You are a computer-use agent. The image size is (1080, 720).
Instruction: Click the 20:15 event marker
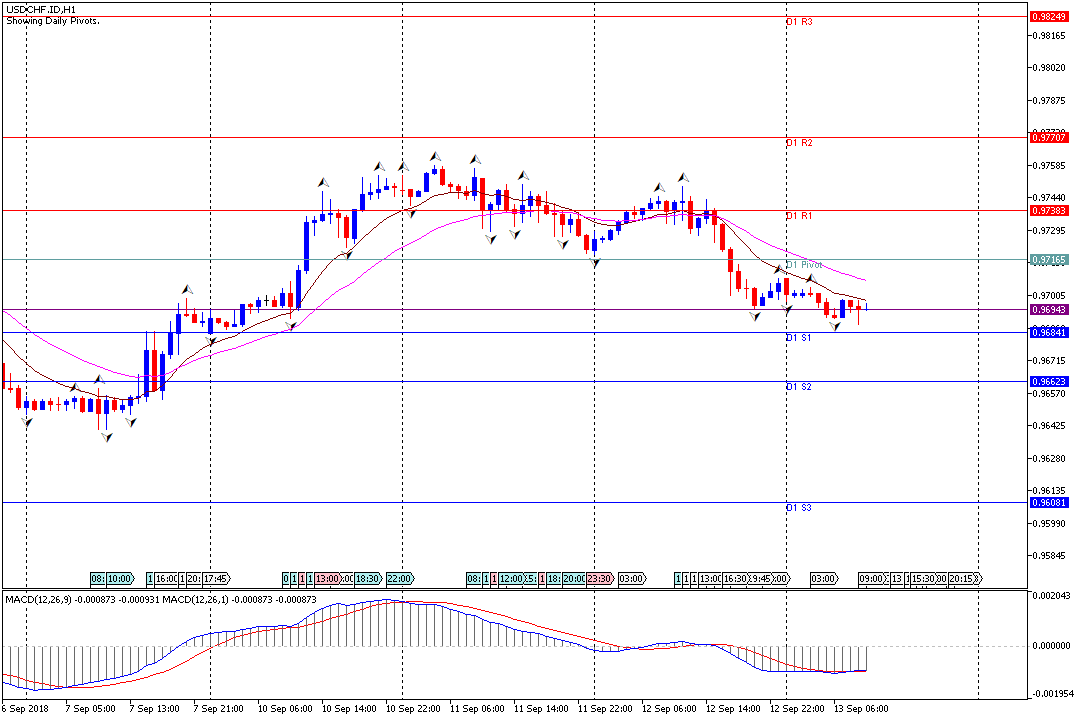click(964, 579)
